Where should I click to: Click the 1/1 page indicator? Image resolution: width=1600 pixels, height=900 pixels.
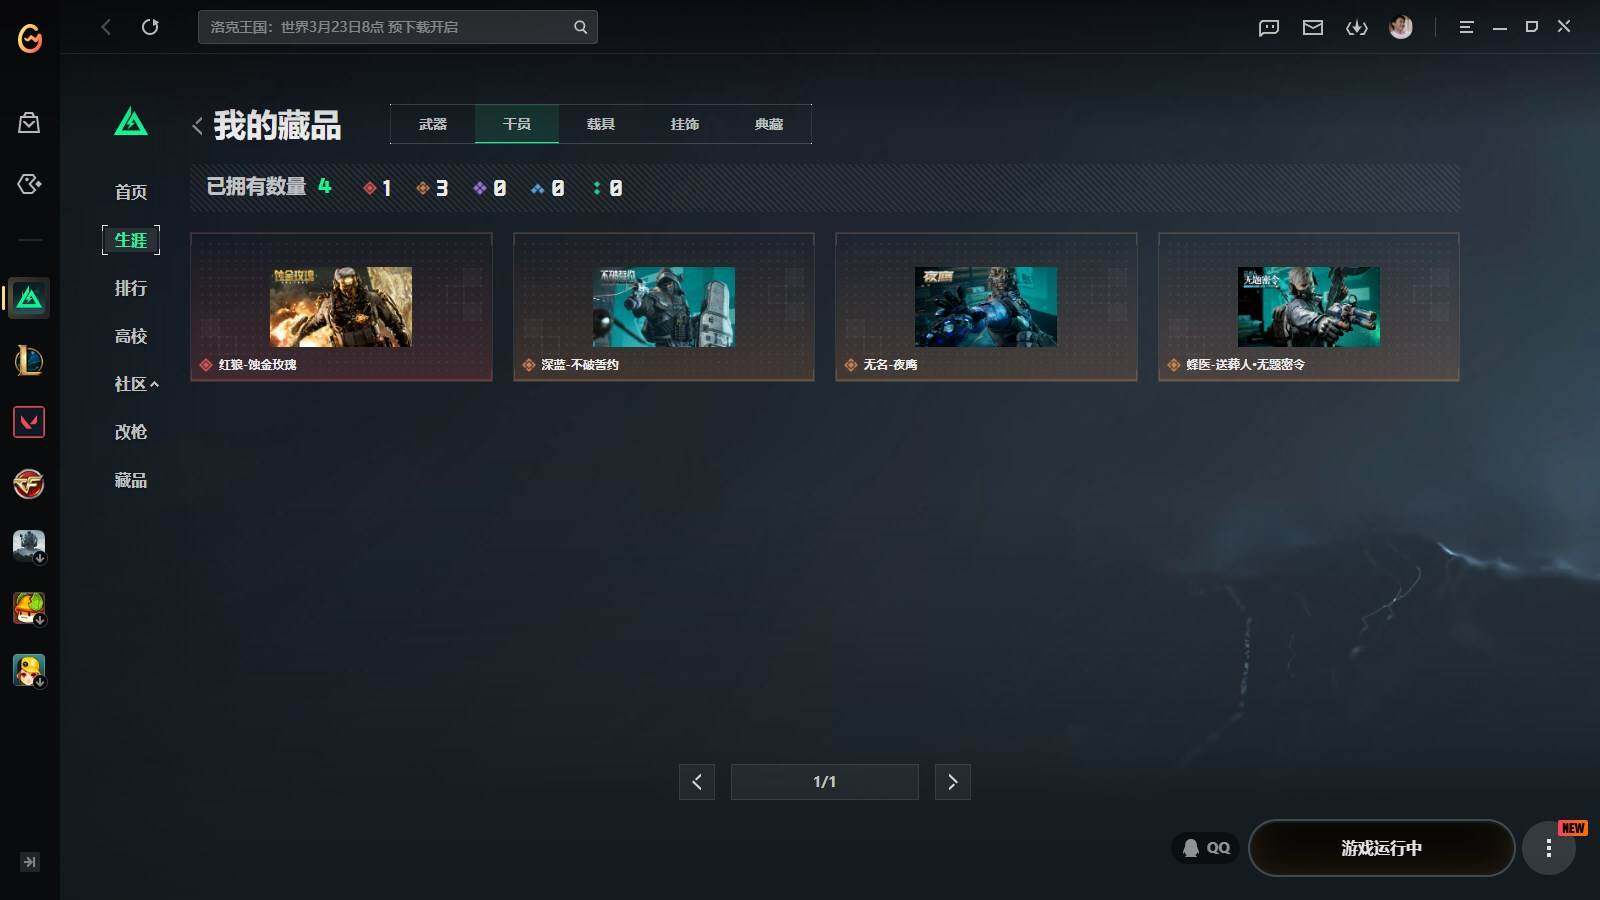tap(825, 782)
